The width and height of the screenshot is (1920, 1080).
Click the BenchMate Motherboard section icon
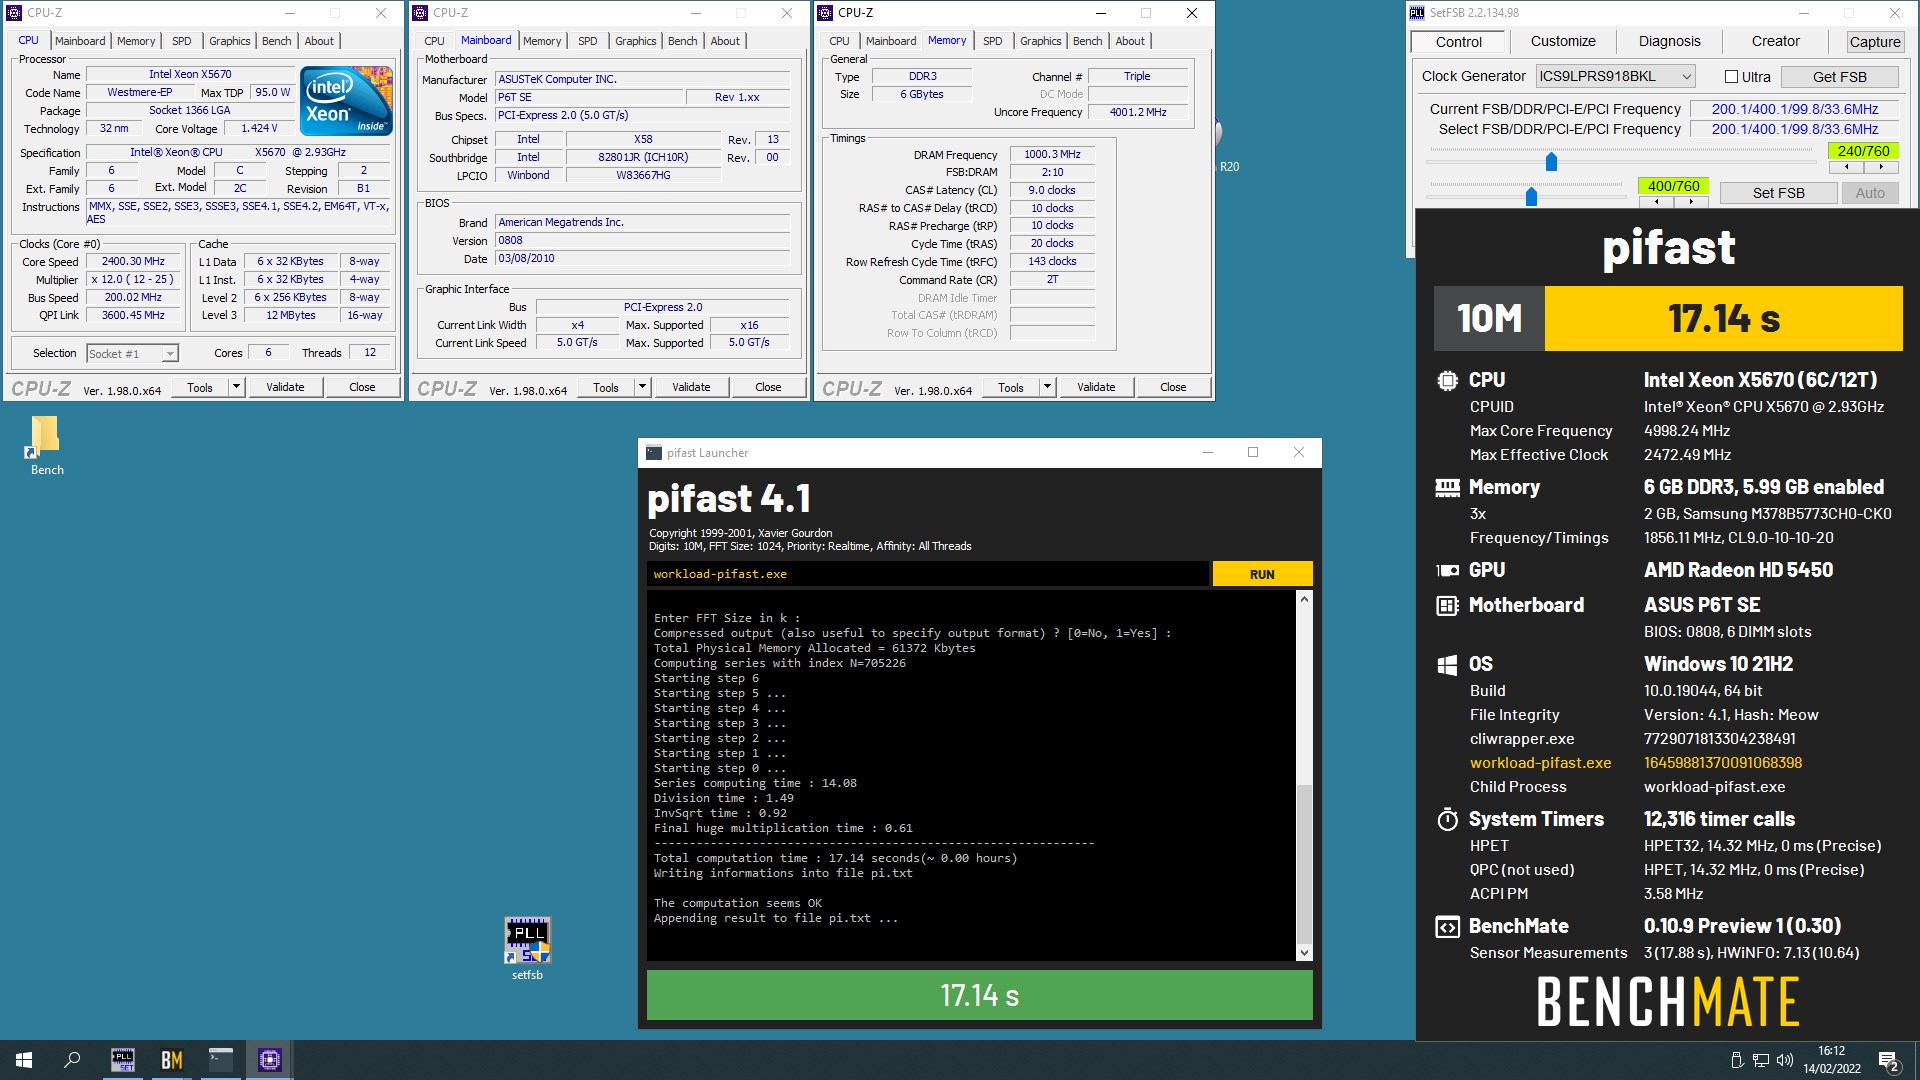1447,605
